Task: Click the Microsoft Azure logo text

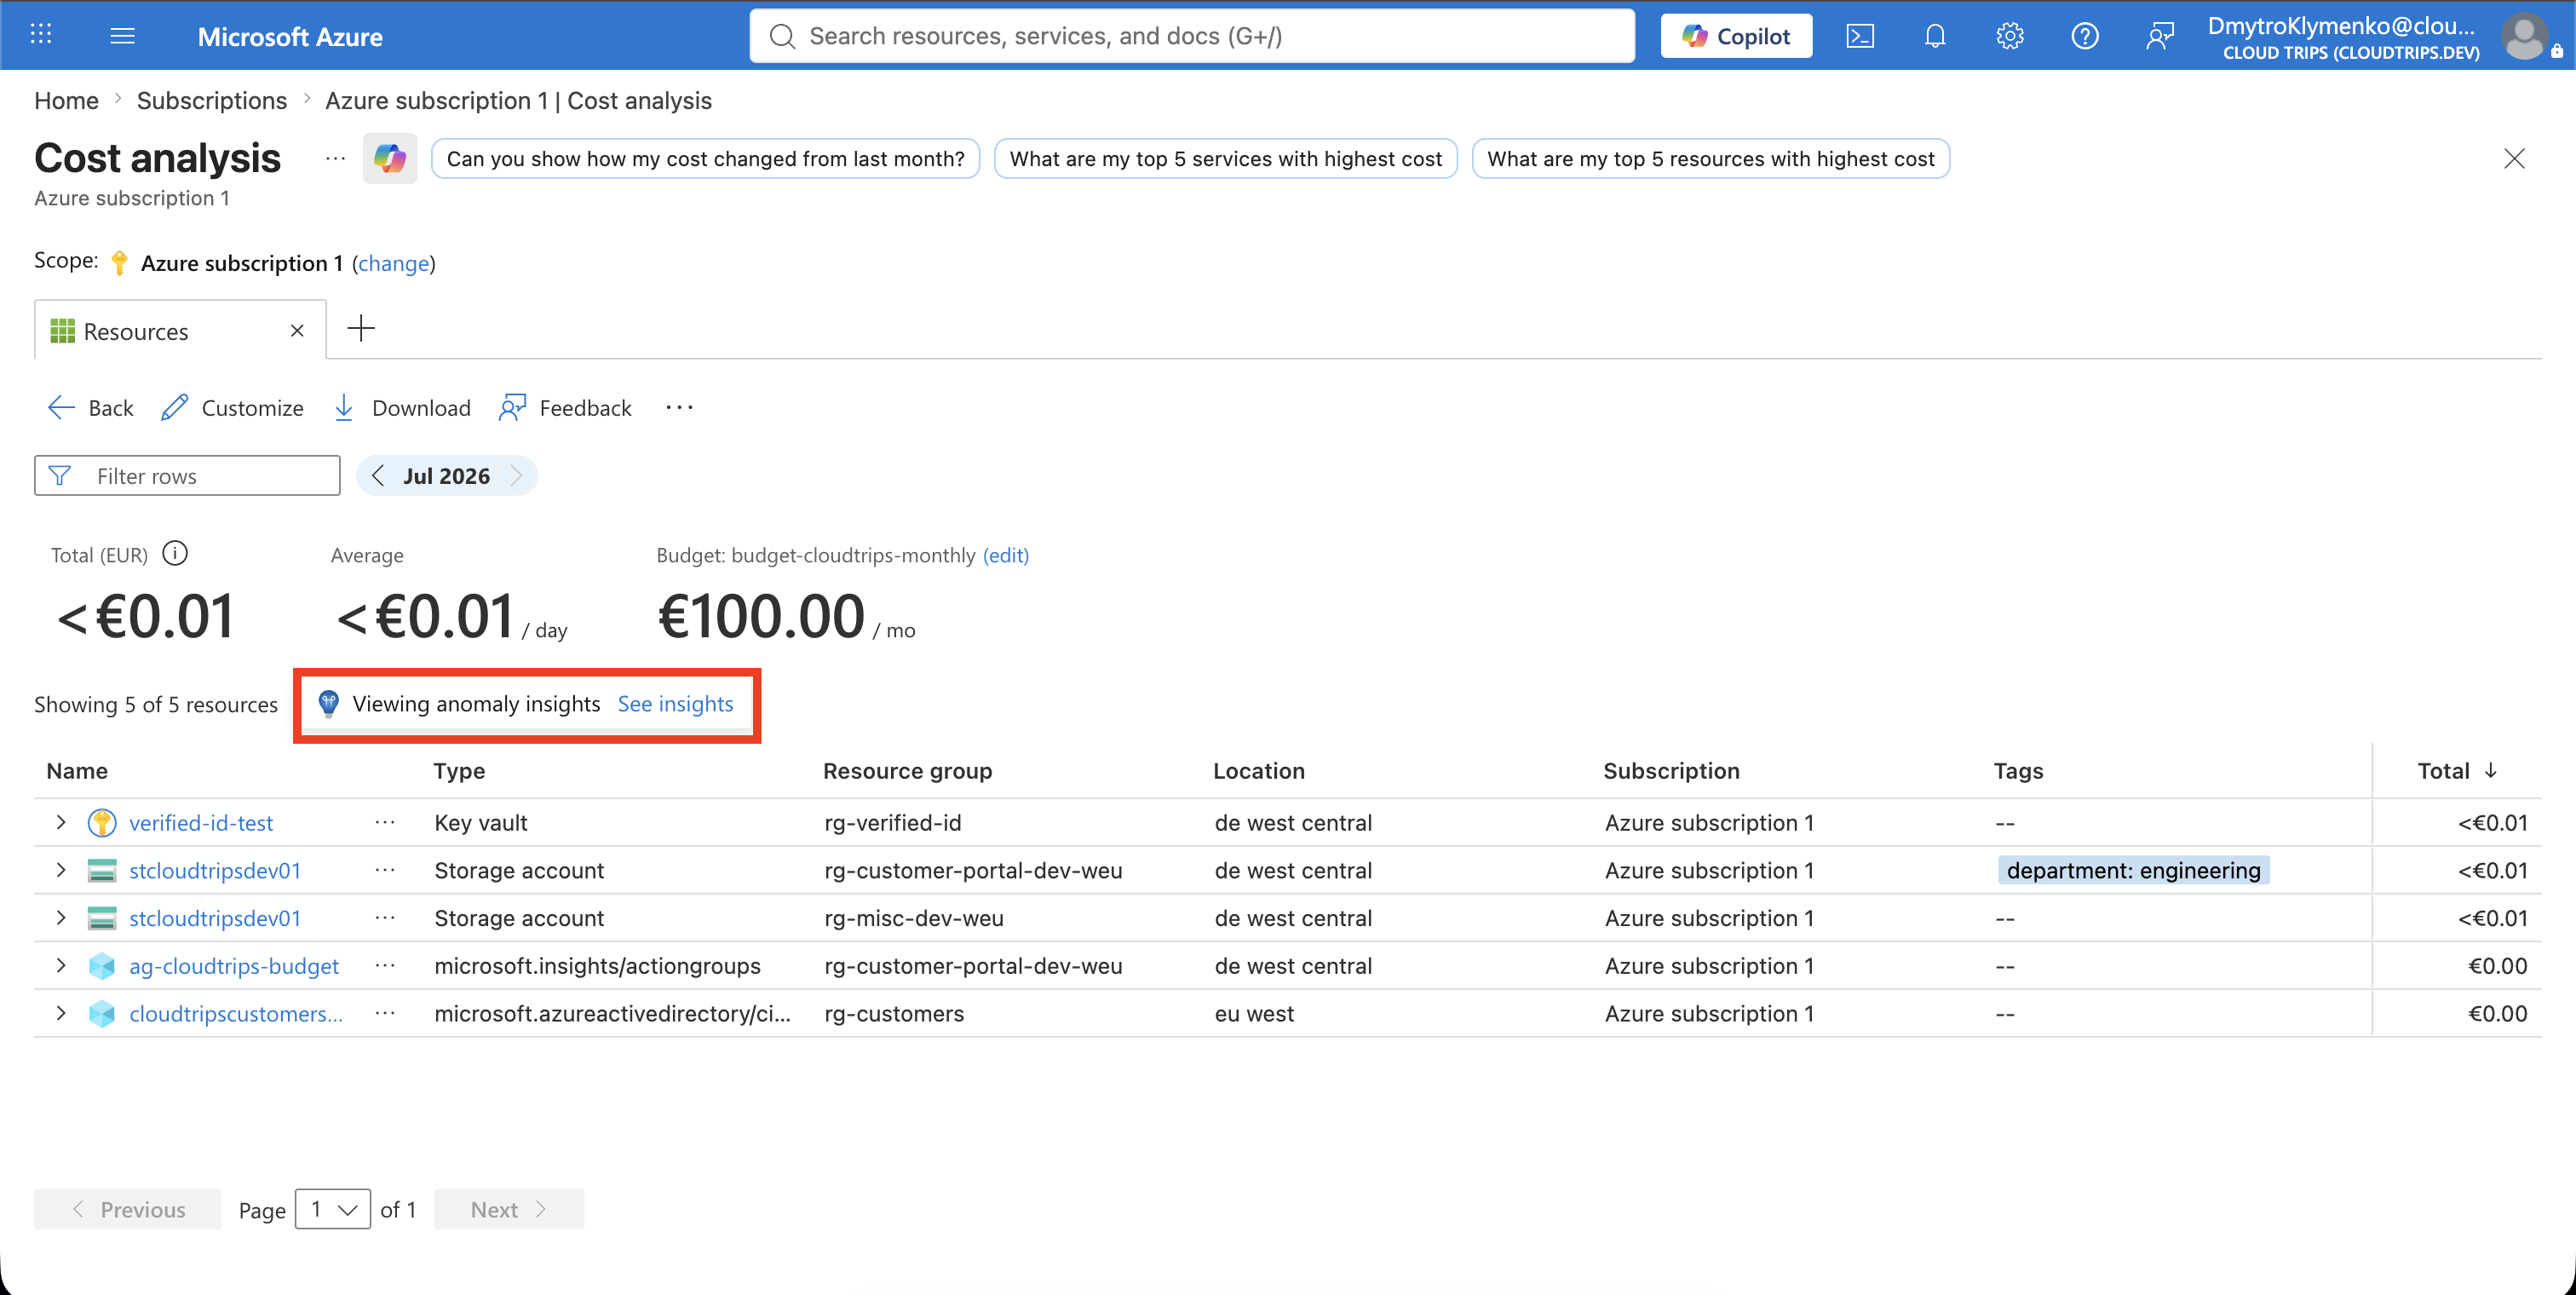Action: (x=290, y=36)
